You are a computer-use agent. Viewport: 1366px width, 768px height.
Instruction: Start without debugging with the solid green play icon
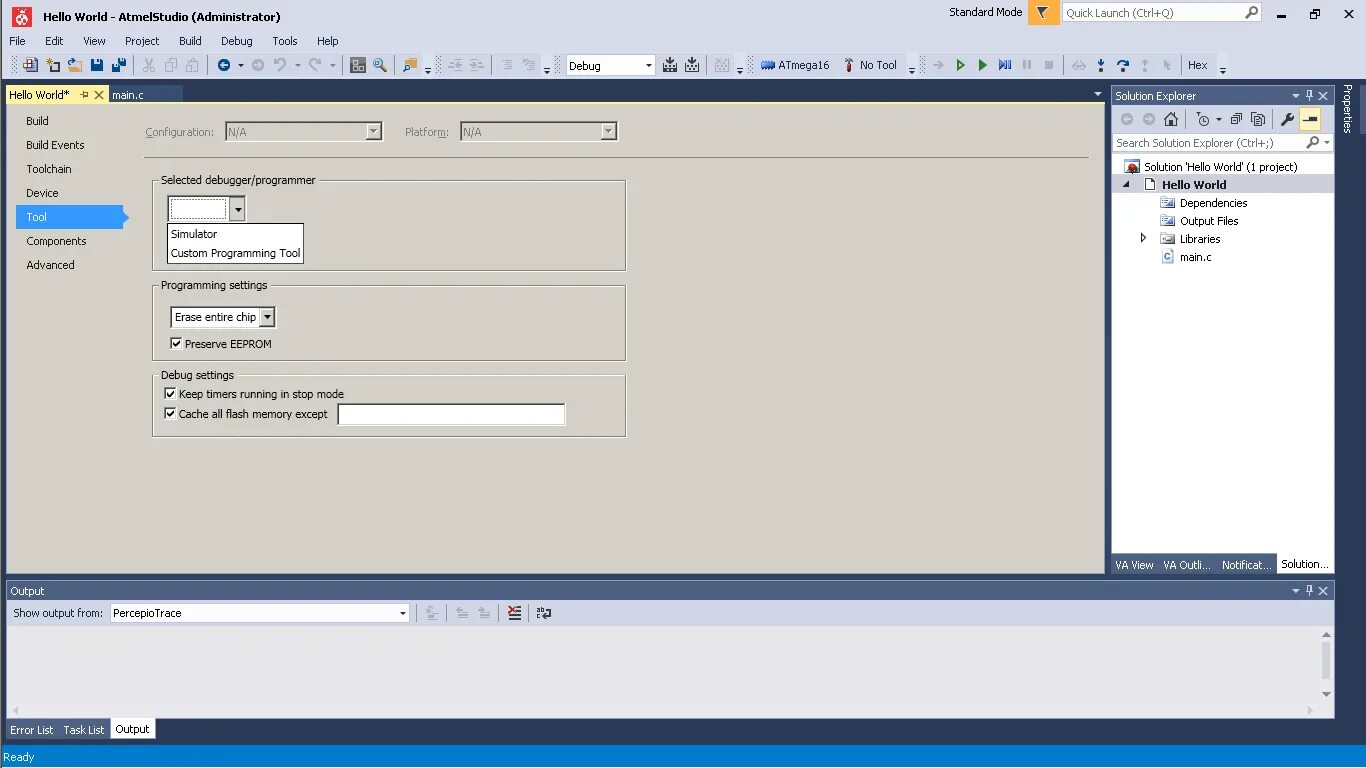click(982, 65)
